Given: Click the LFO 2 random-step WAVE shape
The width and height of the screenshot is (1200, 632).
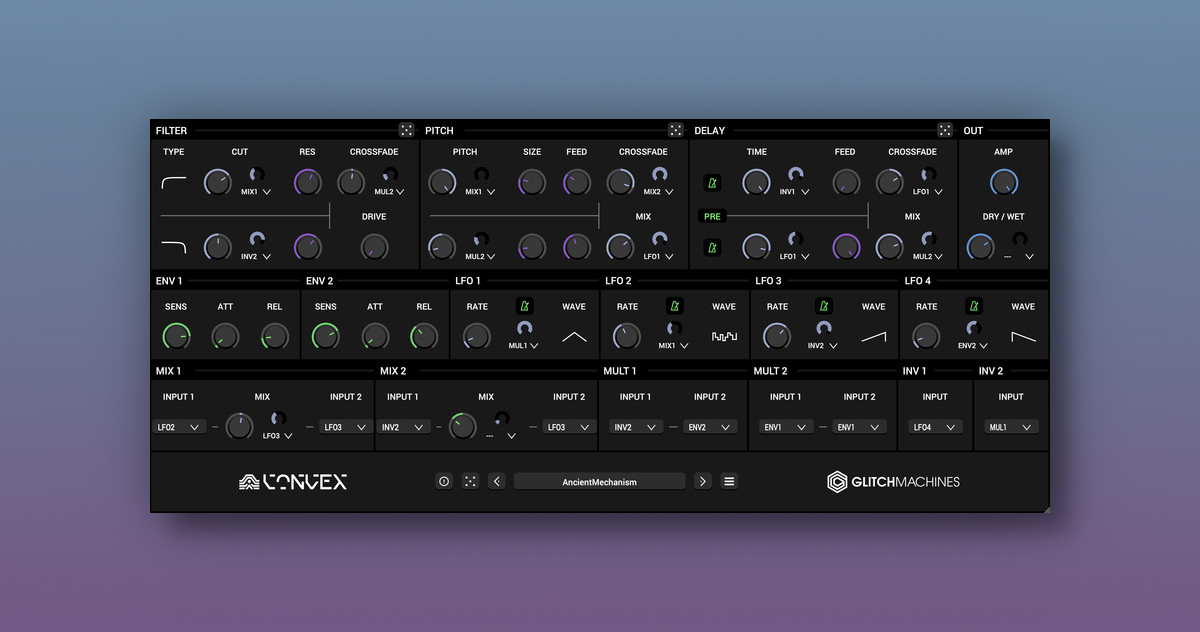Looking at the screenshot, I should pyautogui.click(x=724, y=337).
